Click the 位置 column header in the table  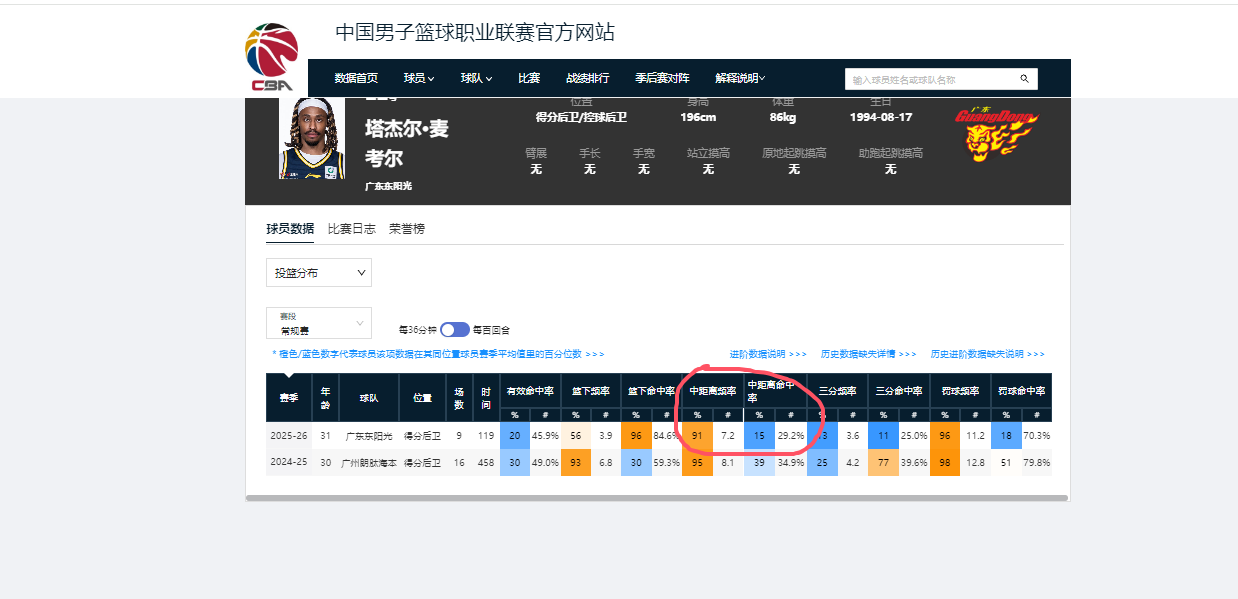point(422,398)
